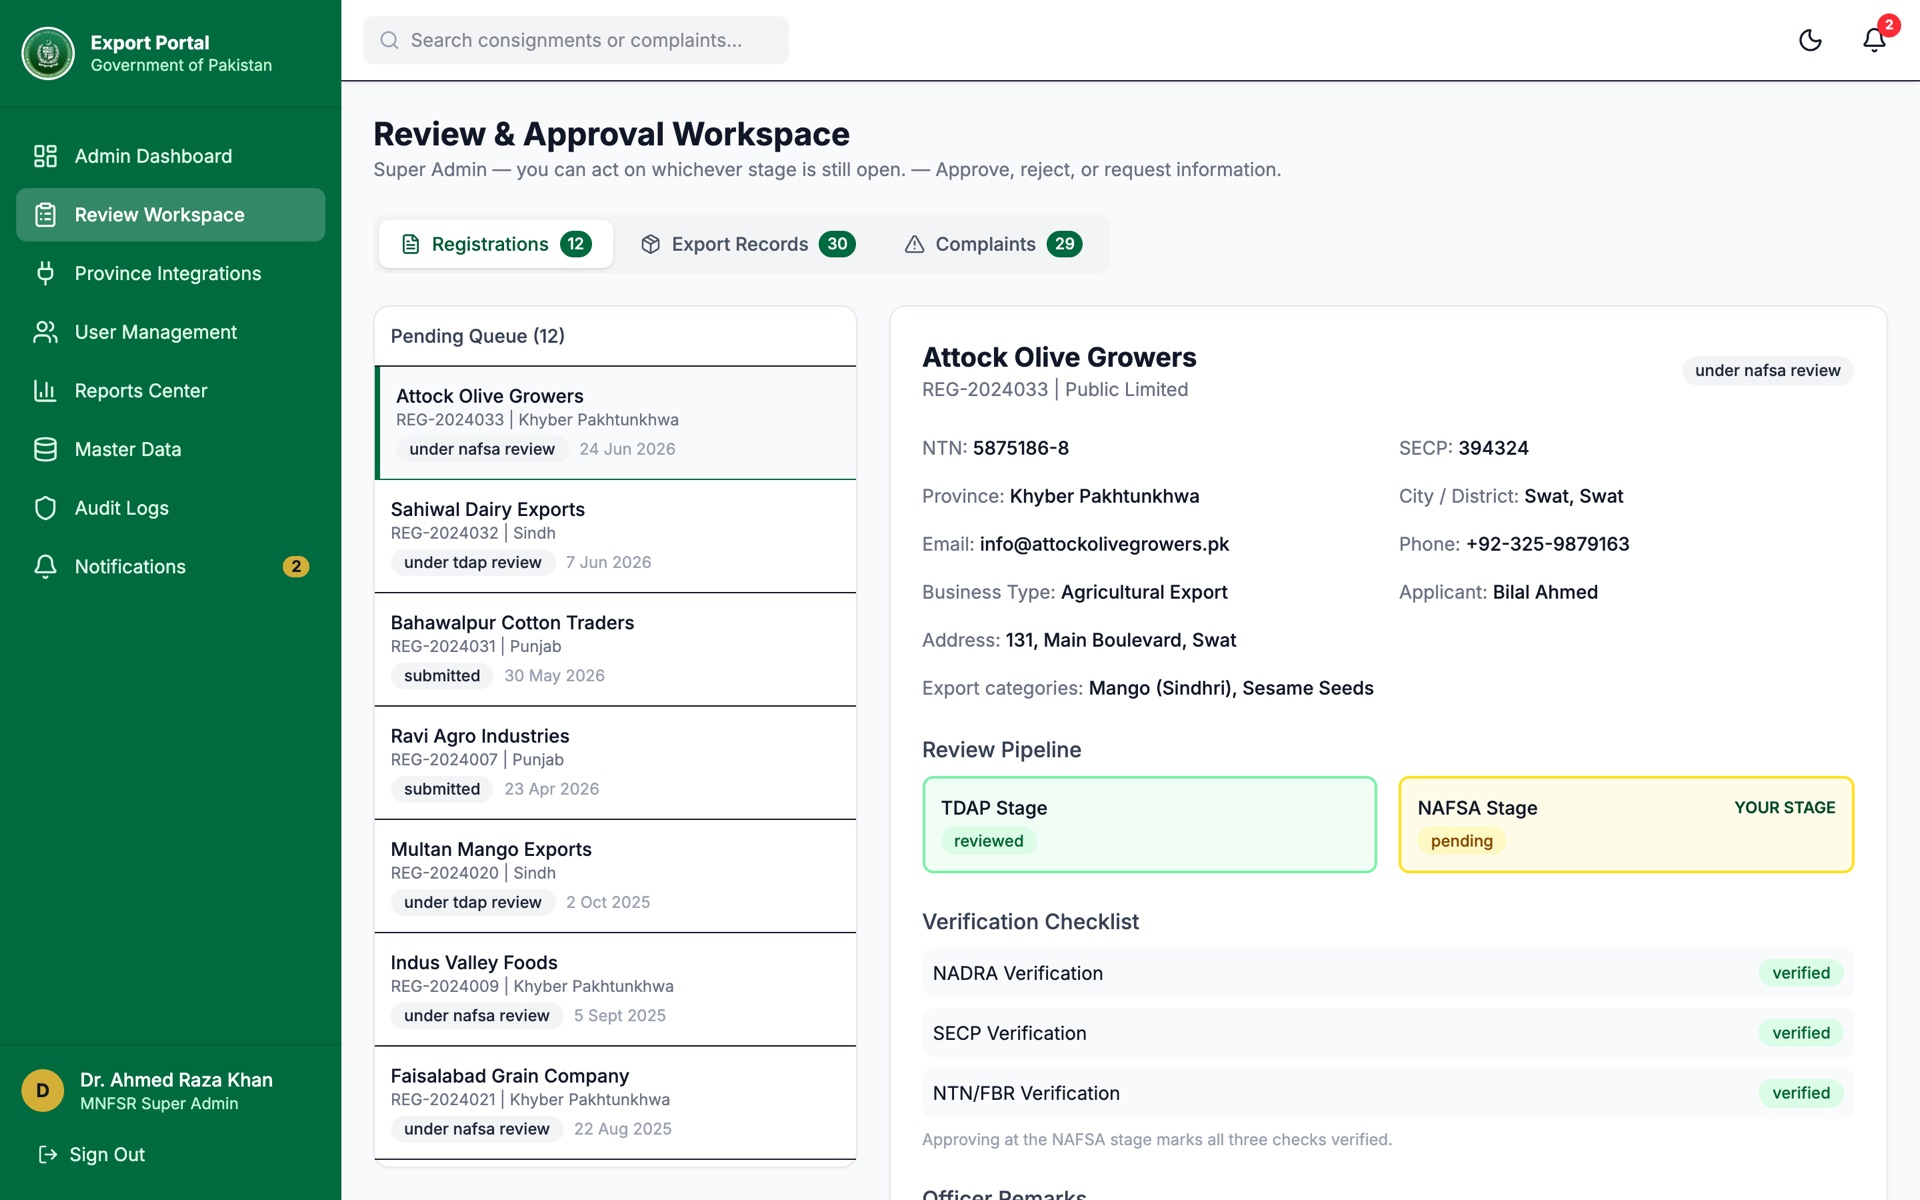Select Faisalabad Grain Company entry
The image size is (1920, 1200).
click(616, 1103)
